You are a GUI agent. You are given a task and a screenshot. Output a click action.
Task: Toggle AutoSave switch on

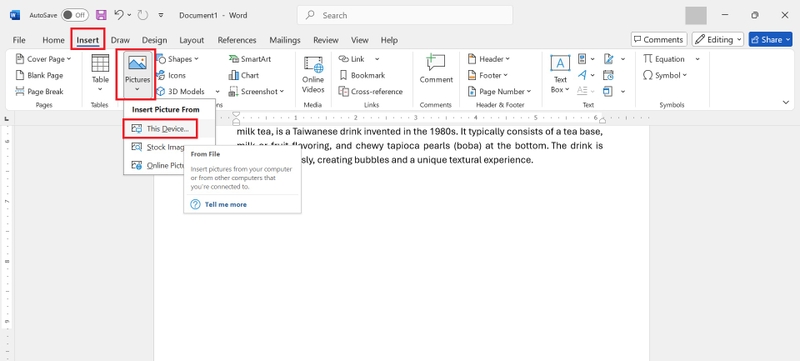(x=74, y=15)
